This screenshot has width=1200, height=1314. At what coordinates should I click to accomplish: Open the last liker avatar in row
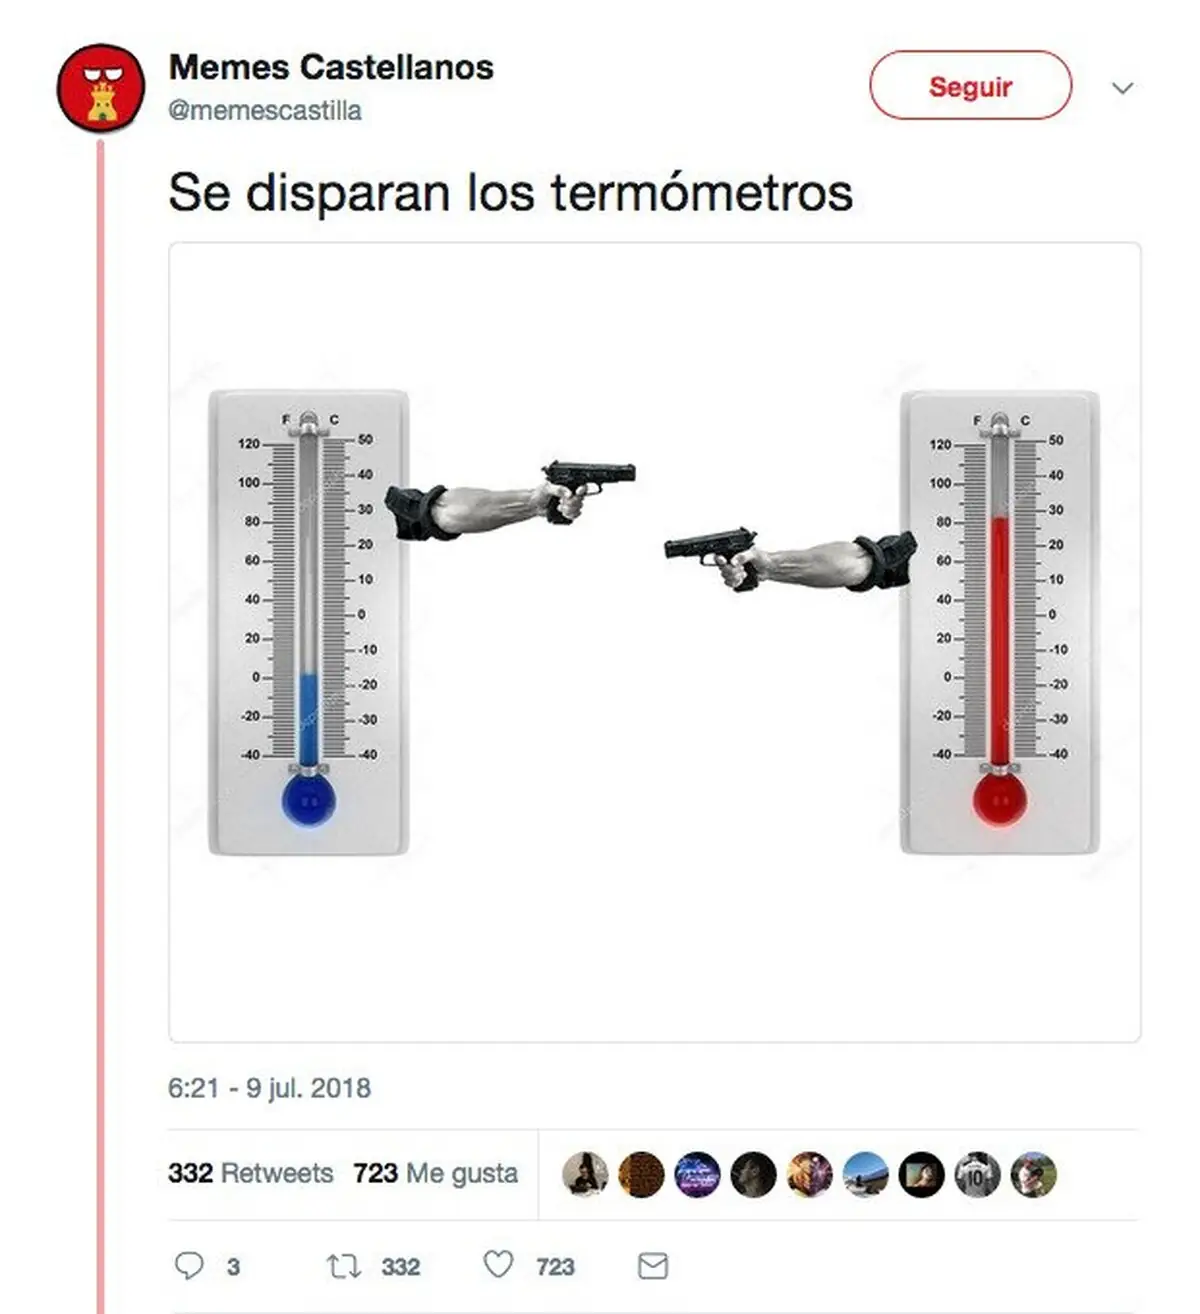click(x=1033, y=1174)
